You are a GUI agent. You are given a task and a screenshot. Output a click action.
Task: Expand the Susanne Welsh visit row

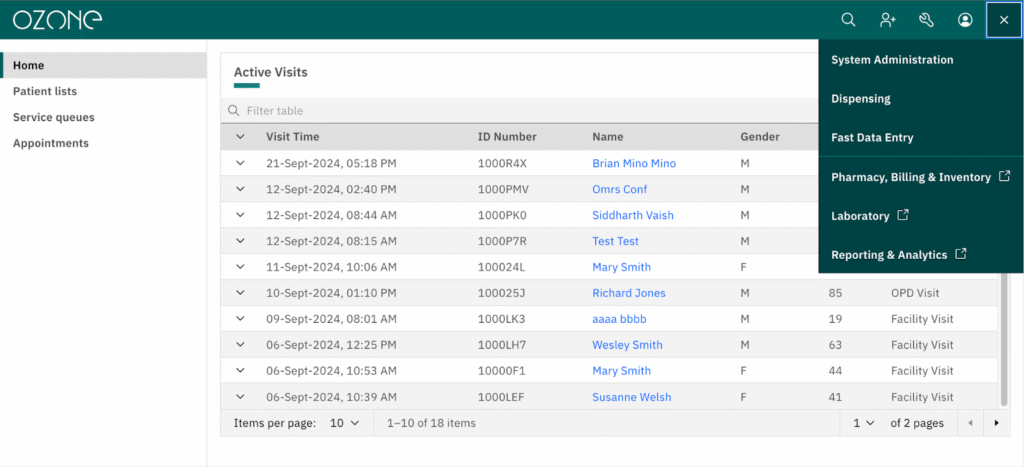pos(240,396)
